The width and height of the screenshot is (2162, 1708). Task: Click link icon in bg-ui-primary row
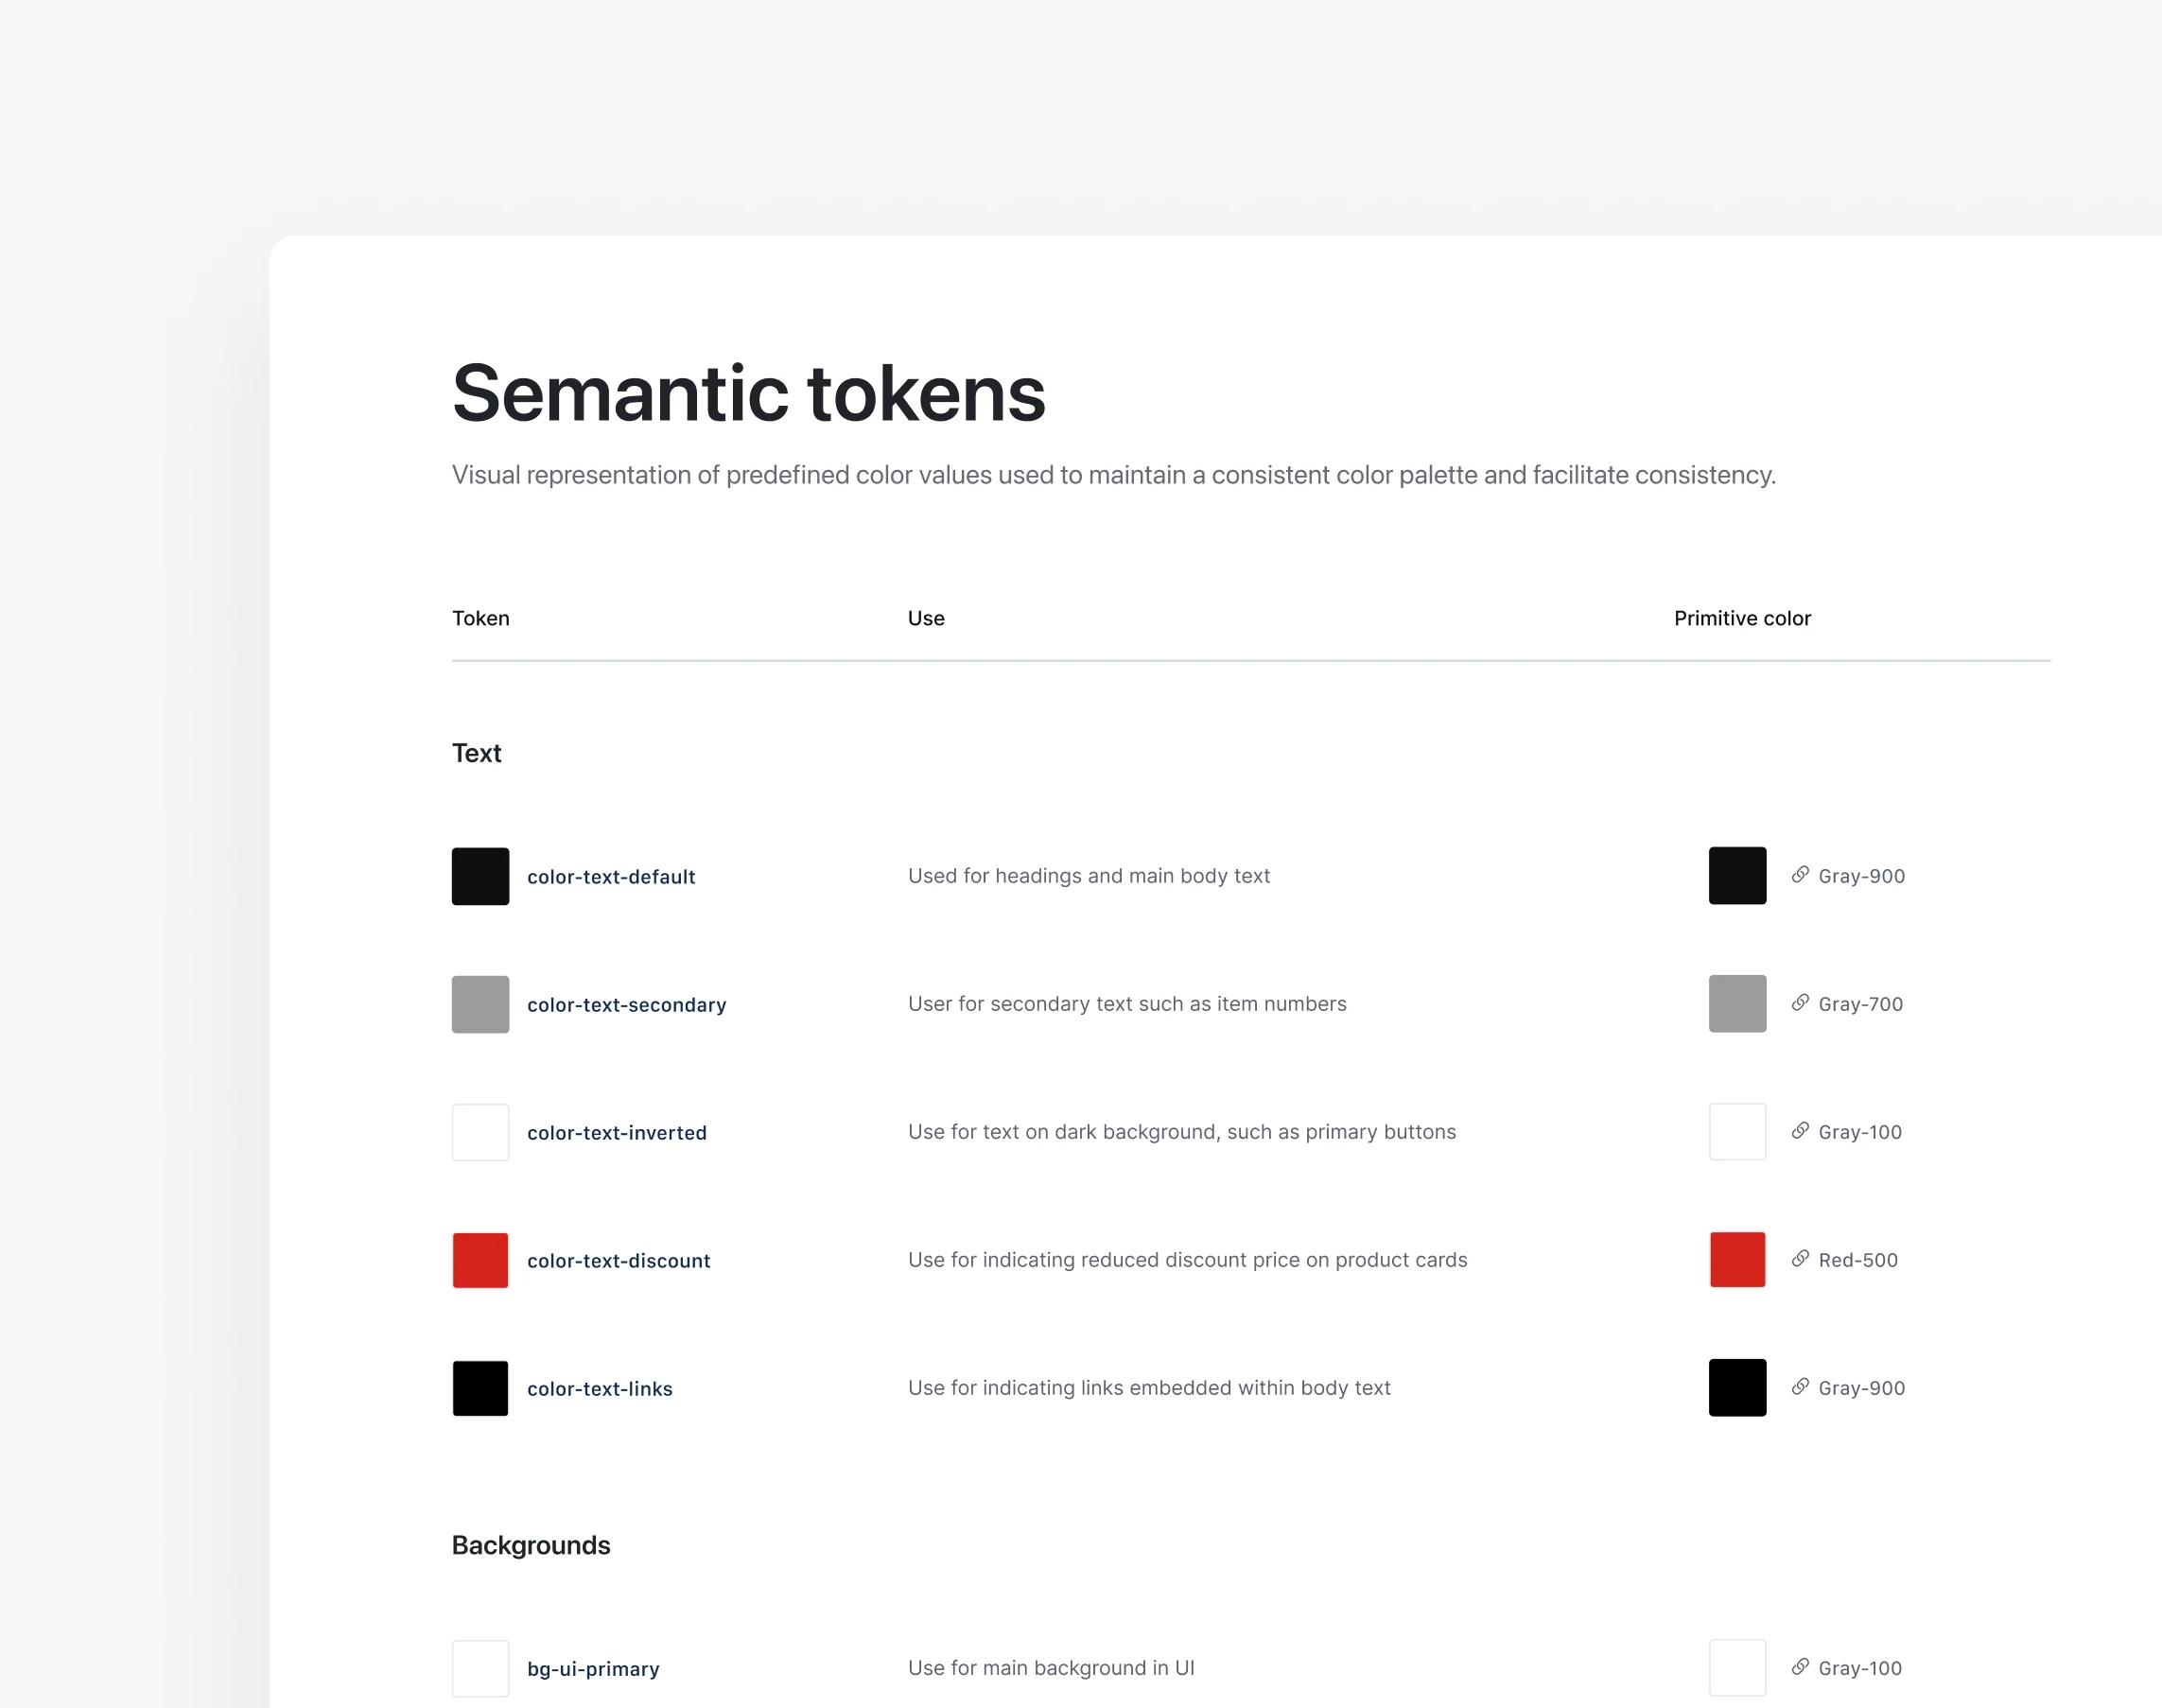tap(1800, 1667)
